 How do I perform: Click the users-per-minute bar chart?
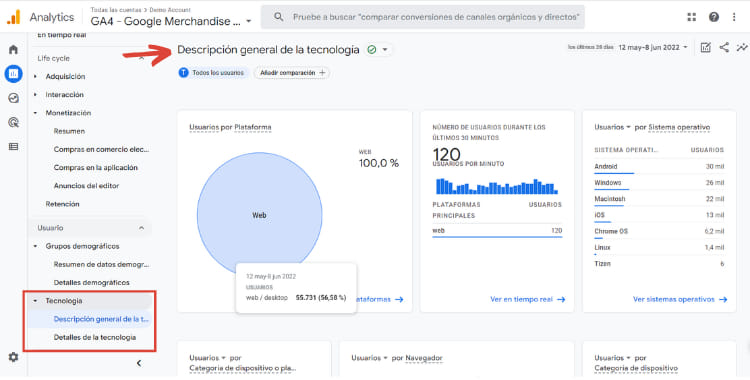coord(497,187)
